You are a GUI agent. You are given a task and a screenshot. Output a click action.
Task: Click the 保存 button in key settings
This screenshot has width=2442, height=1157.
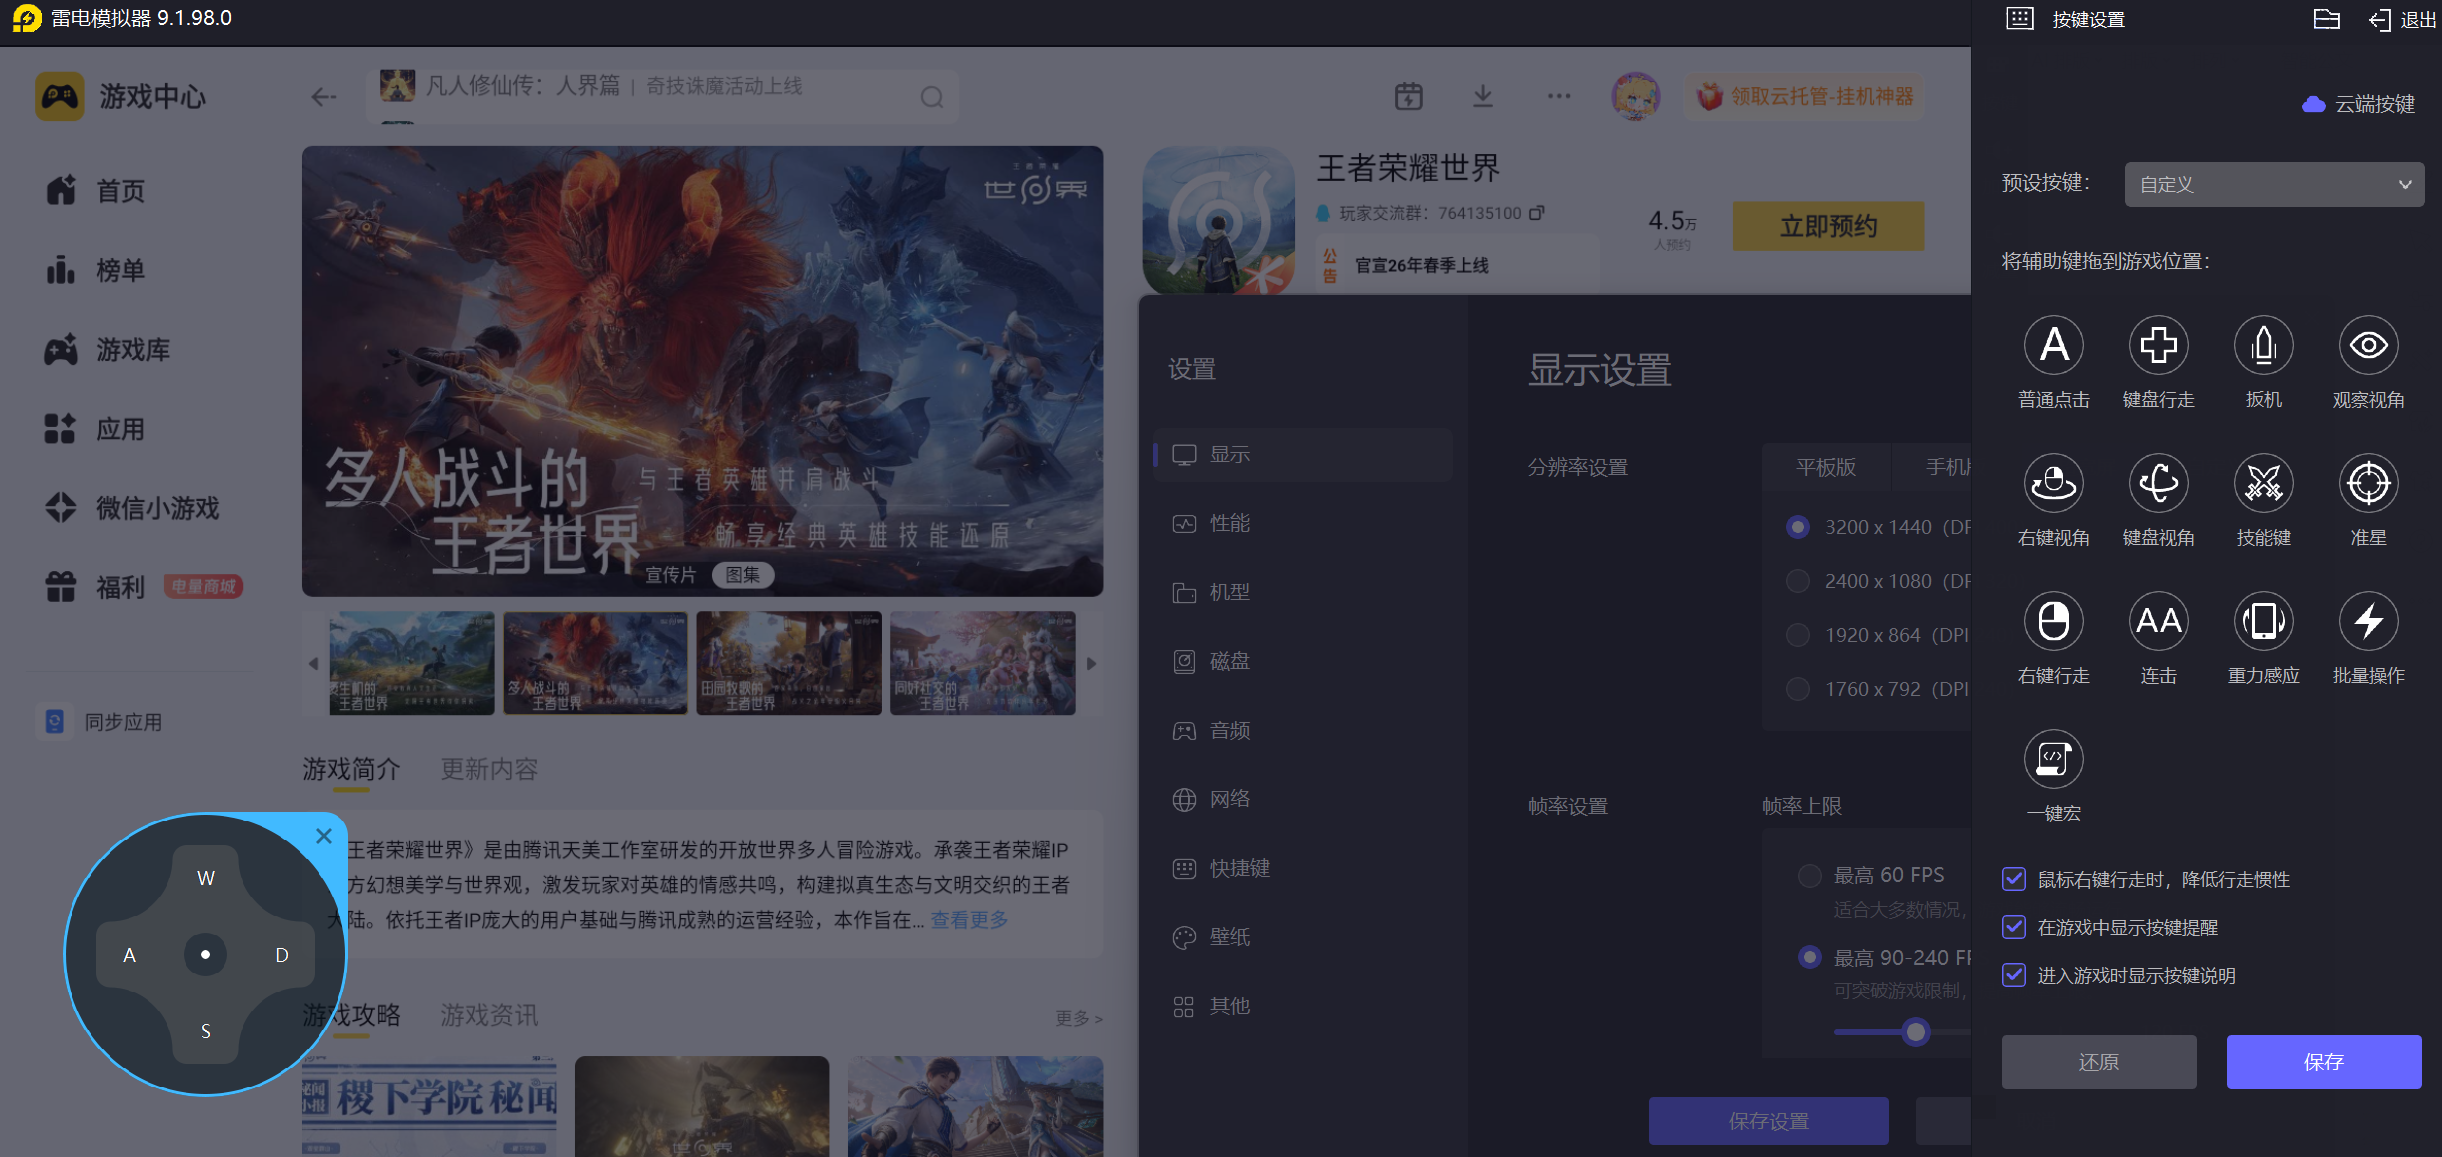(2323, 1062)
